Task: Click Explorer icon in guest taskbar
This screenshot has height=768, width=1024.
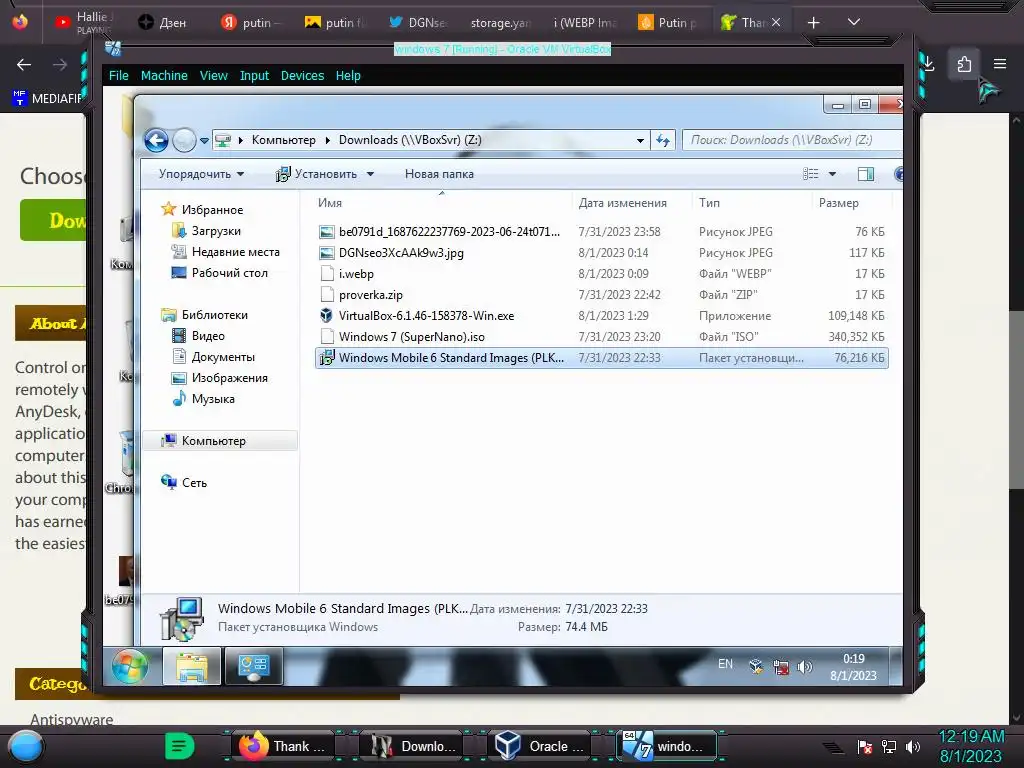Action: pyautogui.click(x=191, y=666)
